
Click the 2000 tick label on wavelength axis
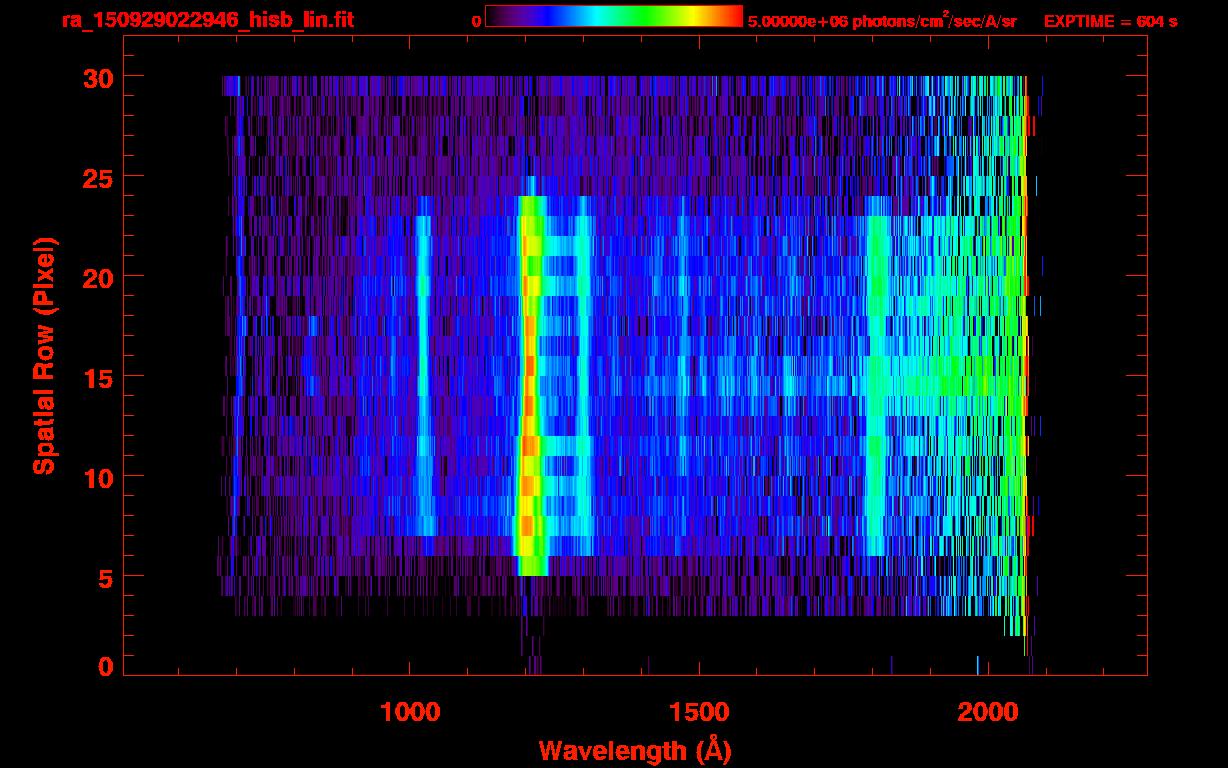(x=988, y=712)
